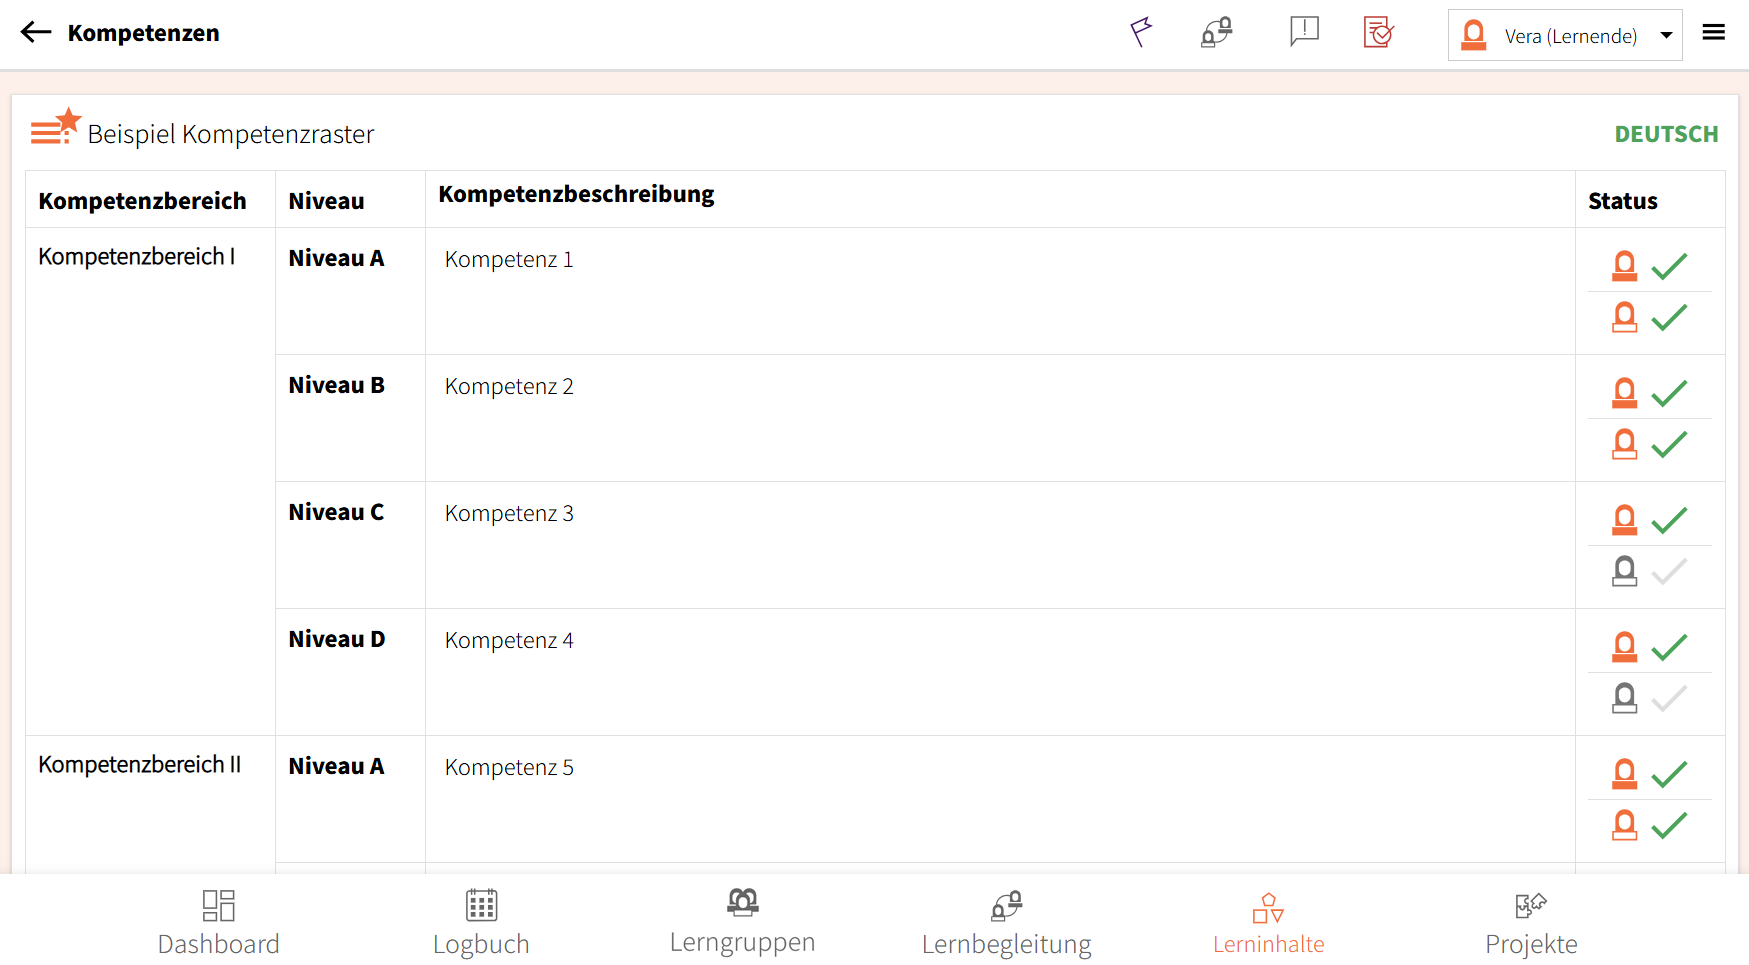Click Kompetenz 2 second orange person icon

[x=1625, y=444]
